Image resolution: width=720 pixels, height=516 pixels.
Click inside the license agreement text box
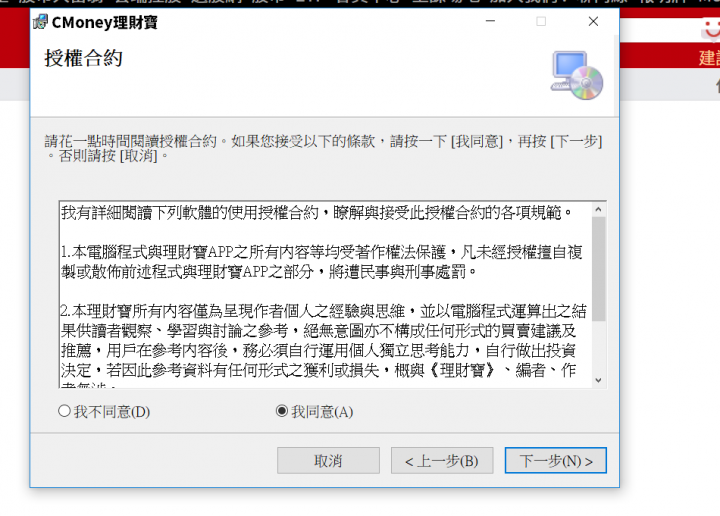click(326, 295)
